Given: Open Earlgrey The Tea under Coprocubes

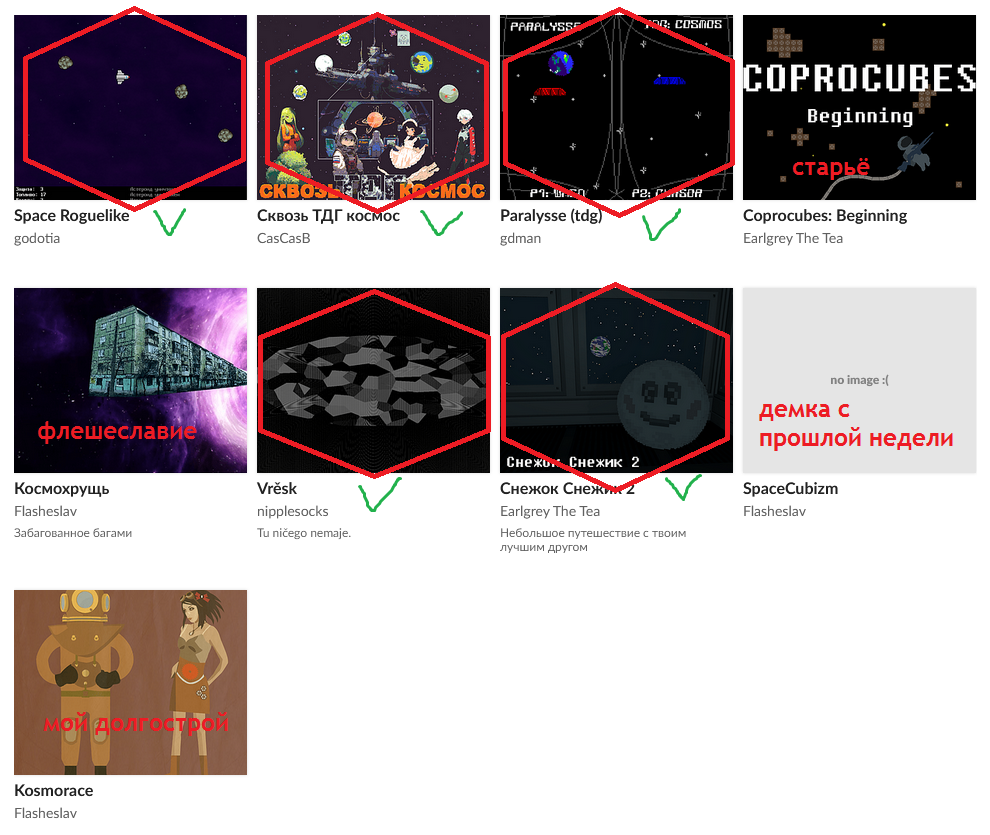Looking at the screenshot, I should 792,239.
